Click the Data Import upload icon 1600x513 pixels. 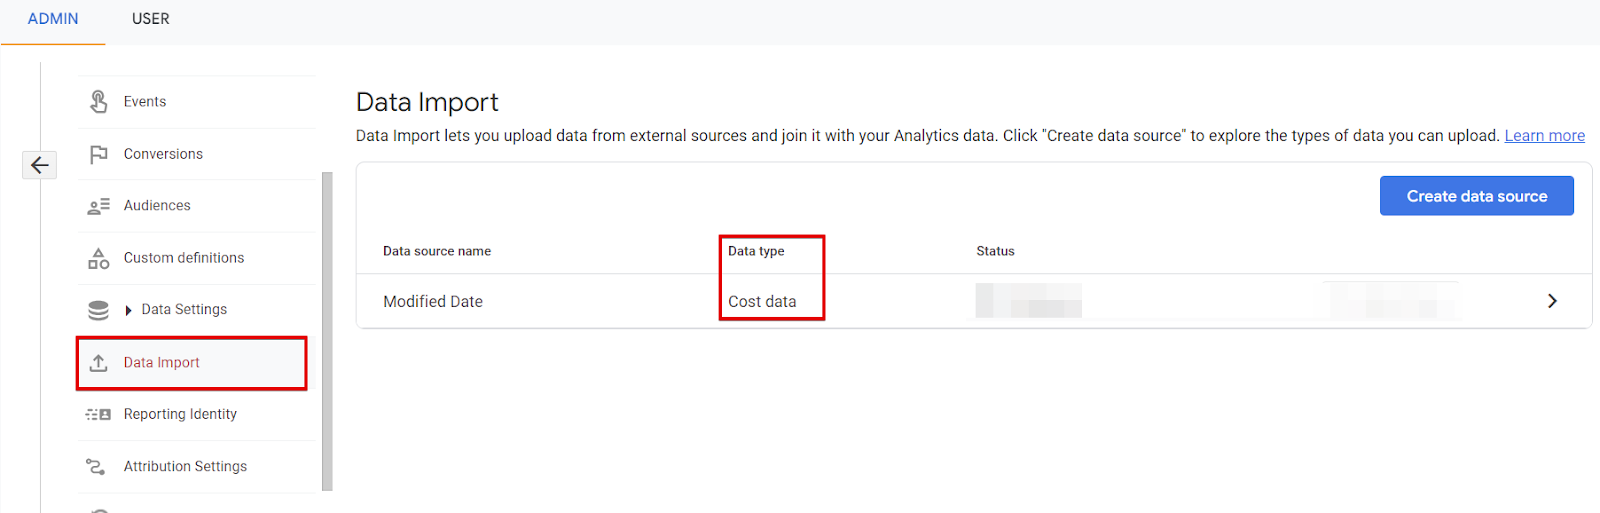[98, 363]
